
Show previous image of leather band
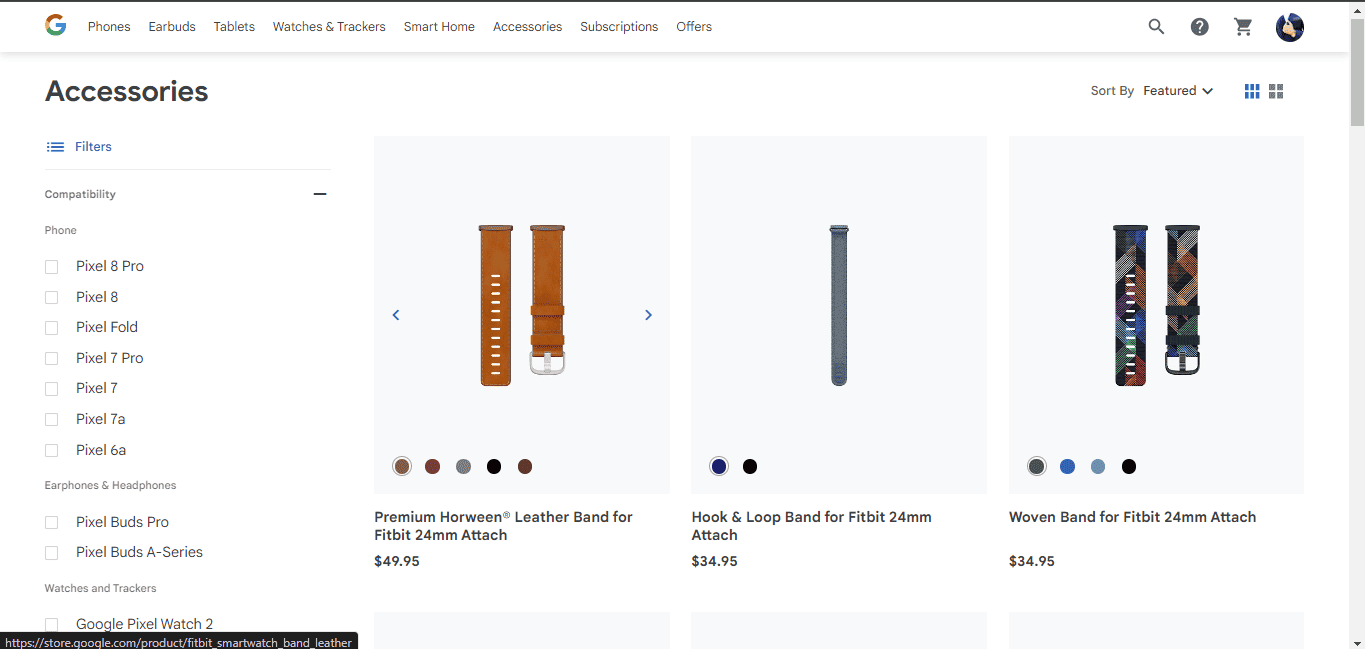point(396,315)
